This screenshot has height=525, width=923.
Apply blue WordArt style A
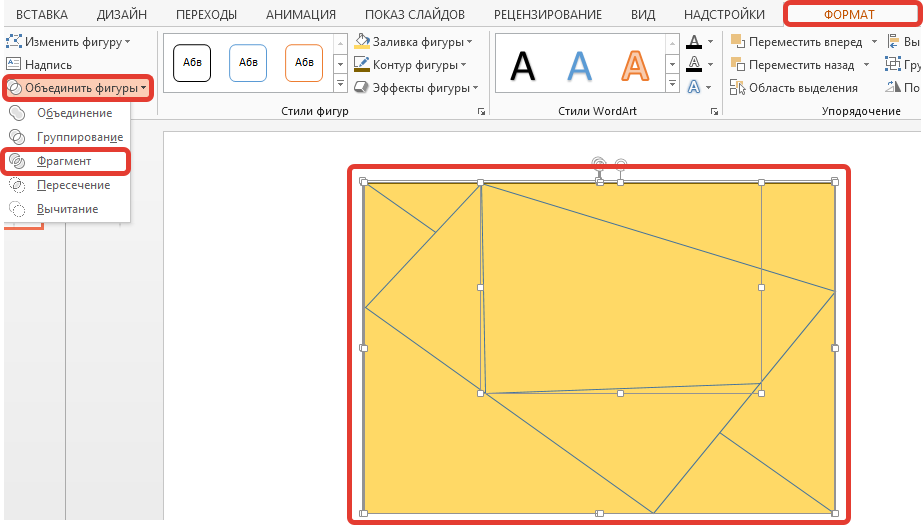click(580, 65)
